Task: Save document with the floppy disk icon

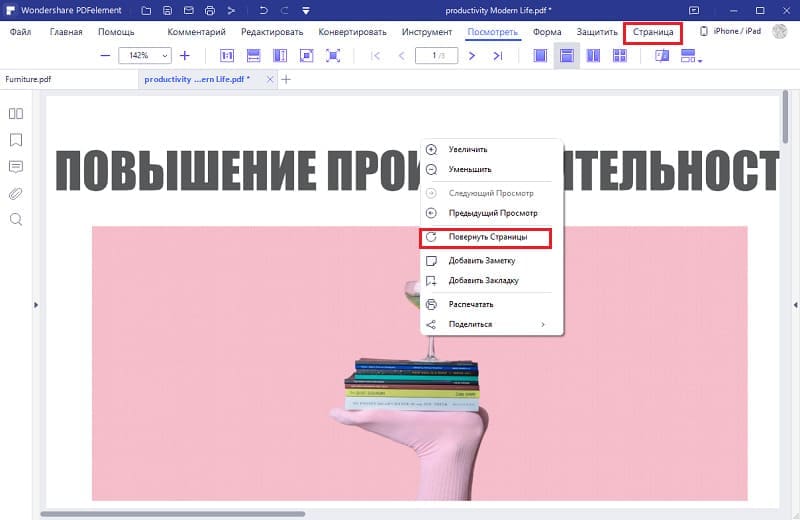Action: coord(167,10)
